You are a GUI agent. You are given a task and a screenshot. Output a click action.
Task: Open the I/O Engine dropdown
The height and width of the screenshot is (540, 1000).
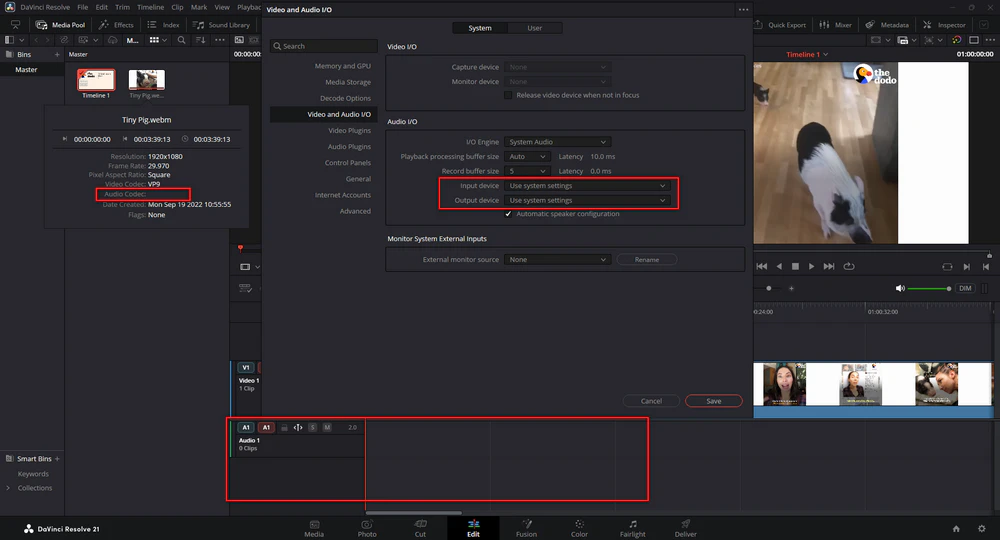tap(557, 142)
